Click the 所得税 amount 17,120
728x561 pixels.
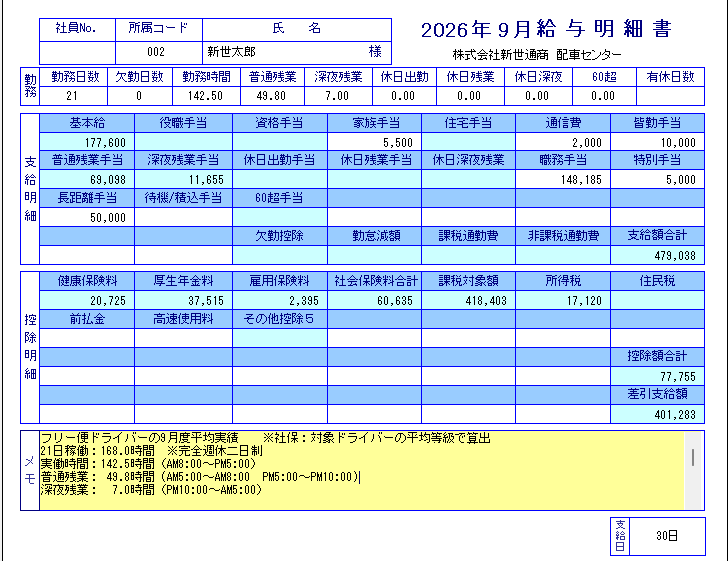pyautogui.click(x=563, y=300)
